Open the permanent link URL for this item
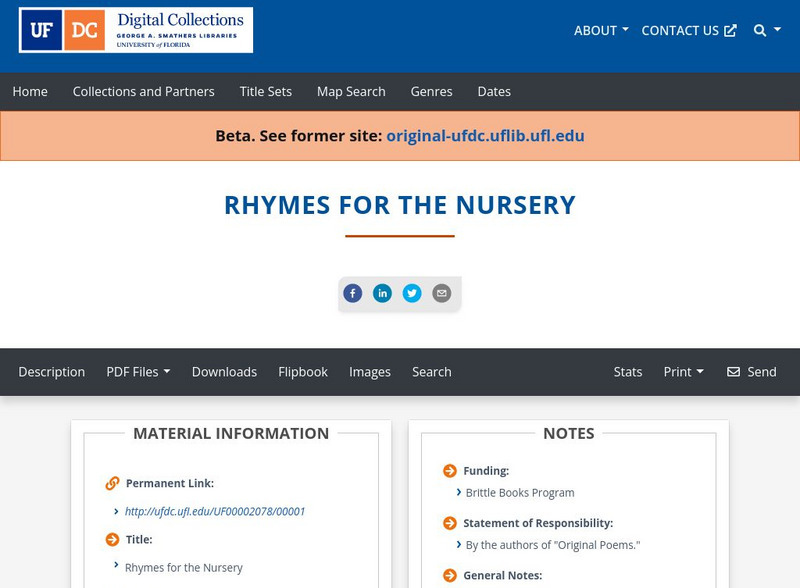This screenshot has width=800, height=588. coord(216,510)
